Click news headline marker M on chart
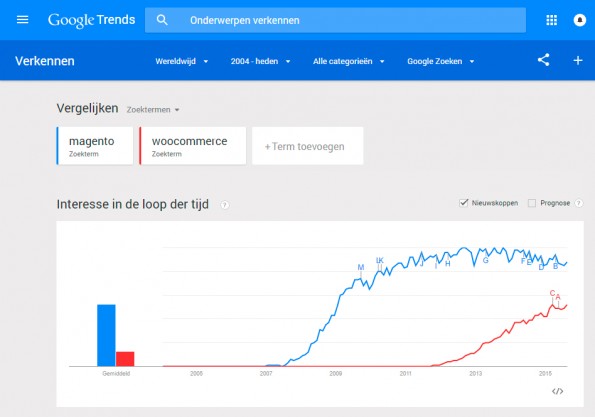 pyautogui.click(x=361, y=268)
